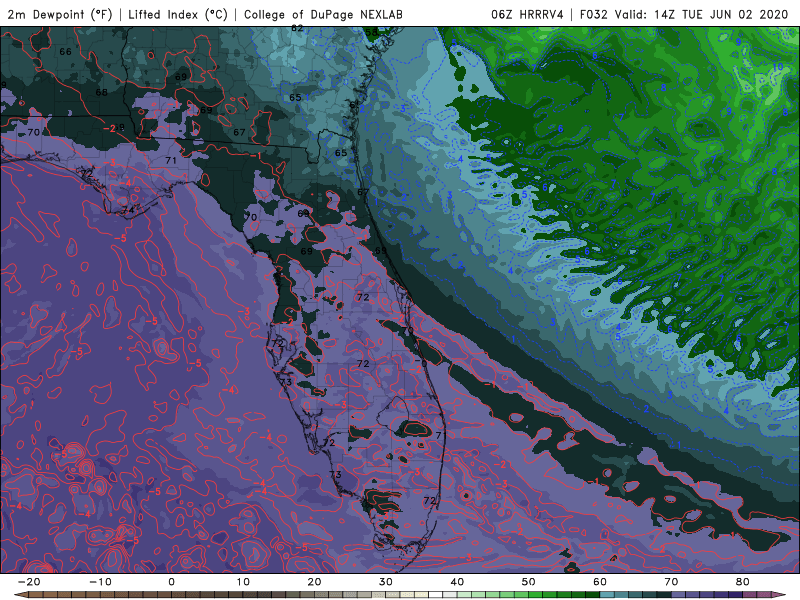Click the -20 label on the color scale

(29, 582)
